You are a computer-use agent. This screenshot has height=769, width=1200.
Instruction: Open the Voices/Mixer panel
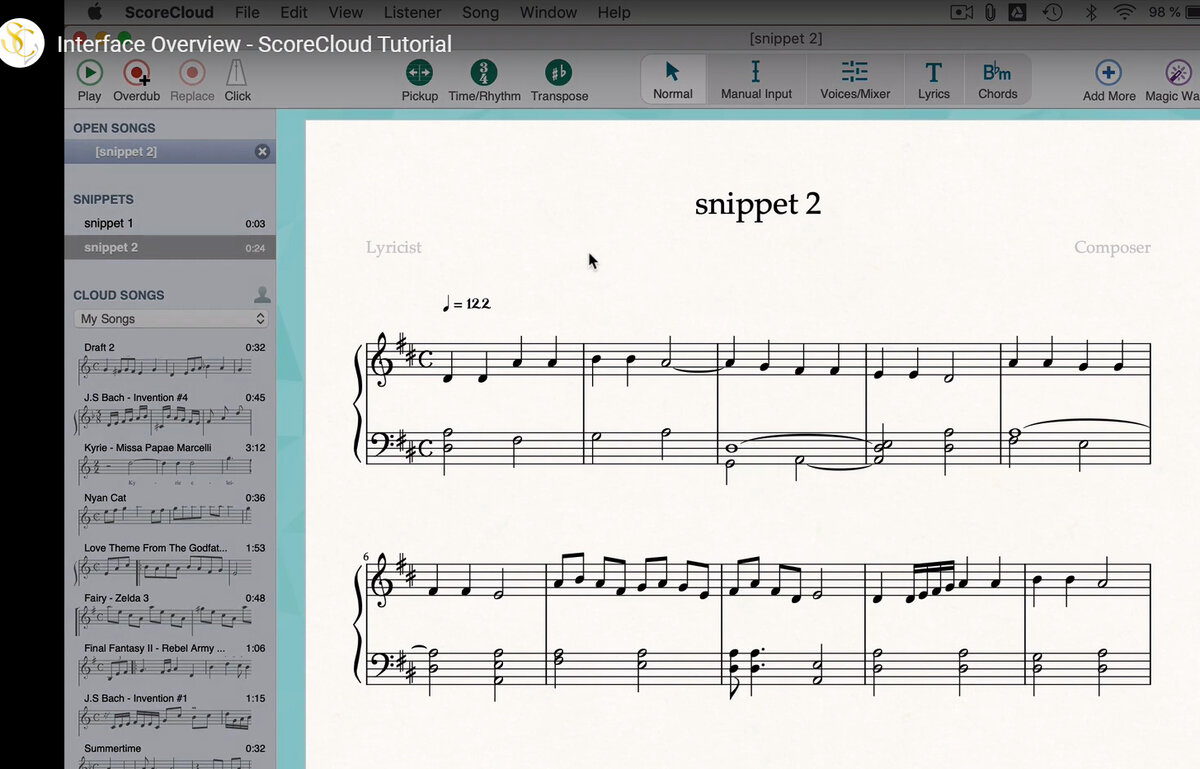click(855, 79)
